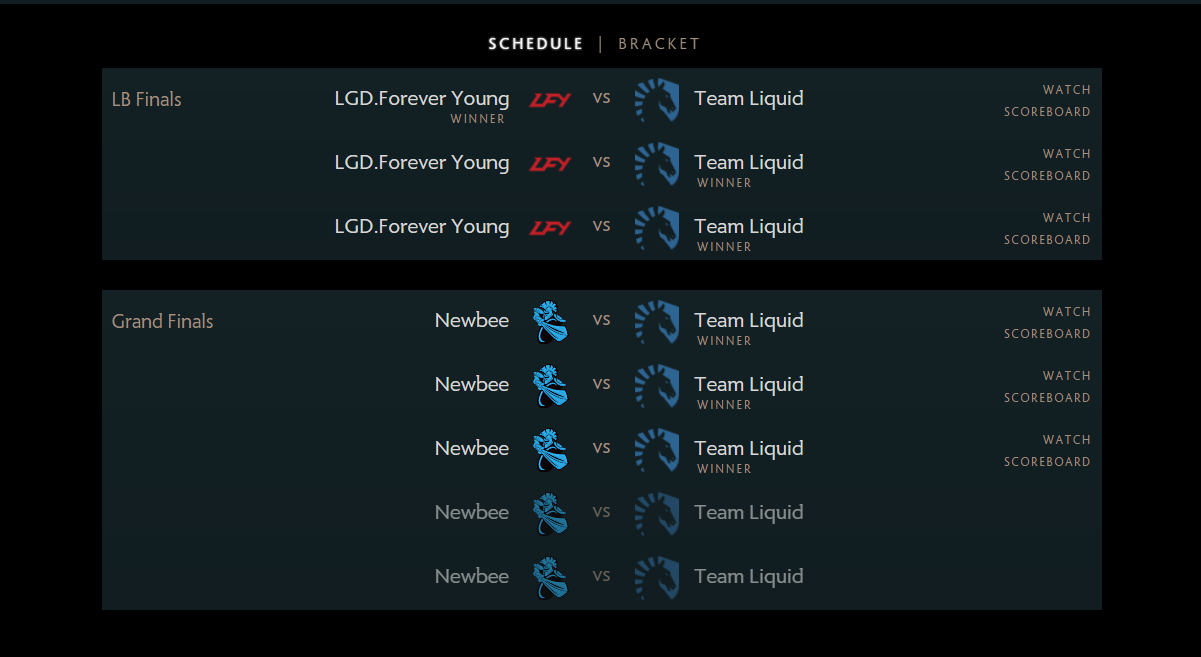Click Newbee logo in third Grand Finals game
Image resolution: width=1201 pixels, height=657 pixels.
(550, 450)
